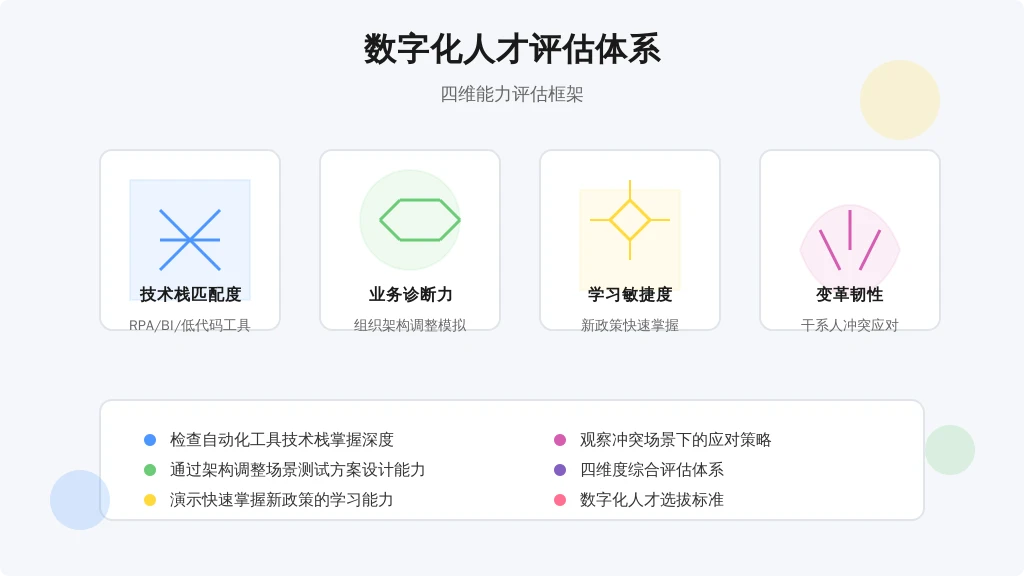Click the 学习敏捷度 card heading

point(630,295)
